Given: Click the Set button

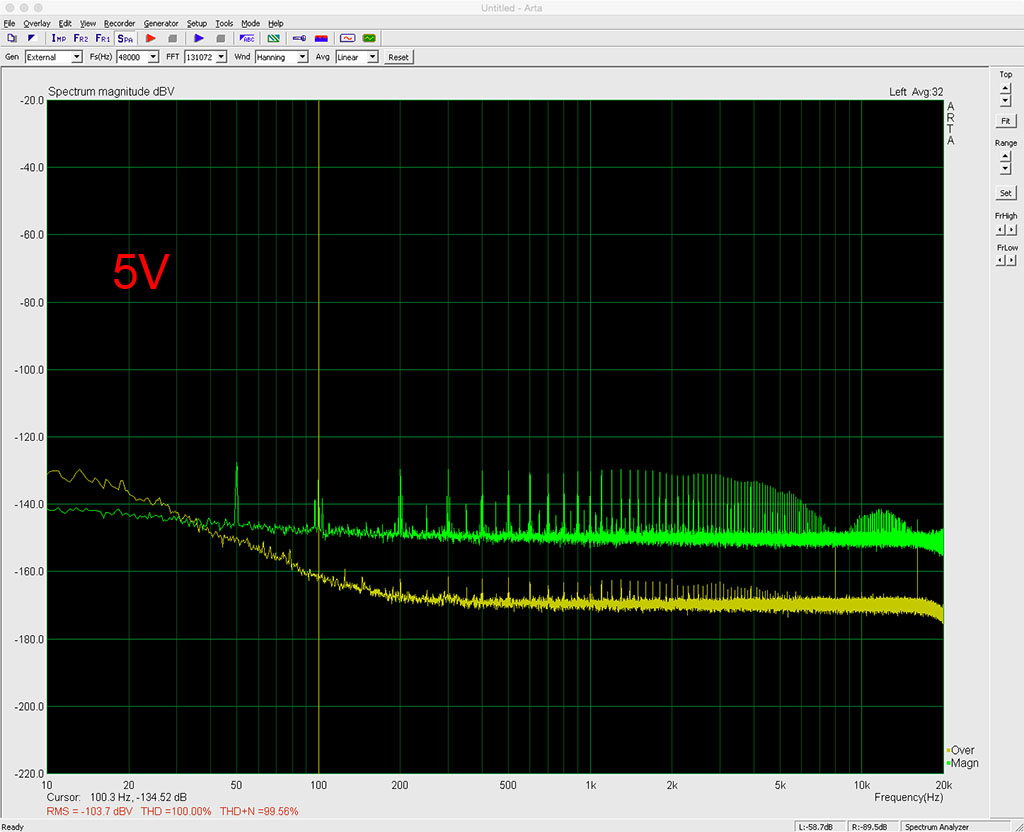Looking at the screenshot, I should click(x=1006, y=193).
